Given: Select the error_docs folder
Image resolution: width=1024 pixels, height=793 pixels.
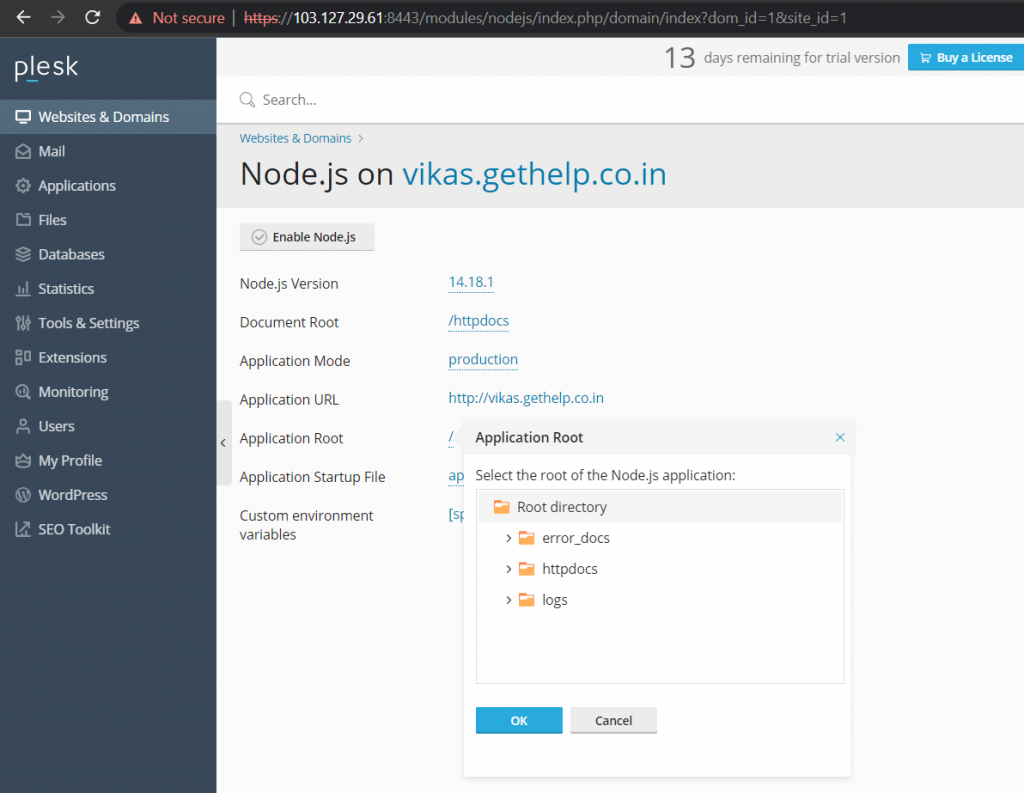Looking at the screenshot, I should 575,538.
